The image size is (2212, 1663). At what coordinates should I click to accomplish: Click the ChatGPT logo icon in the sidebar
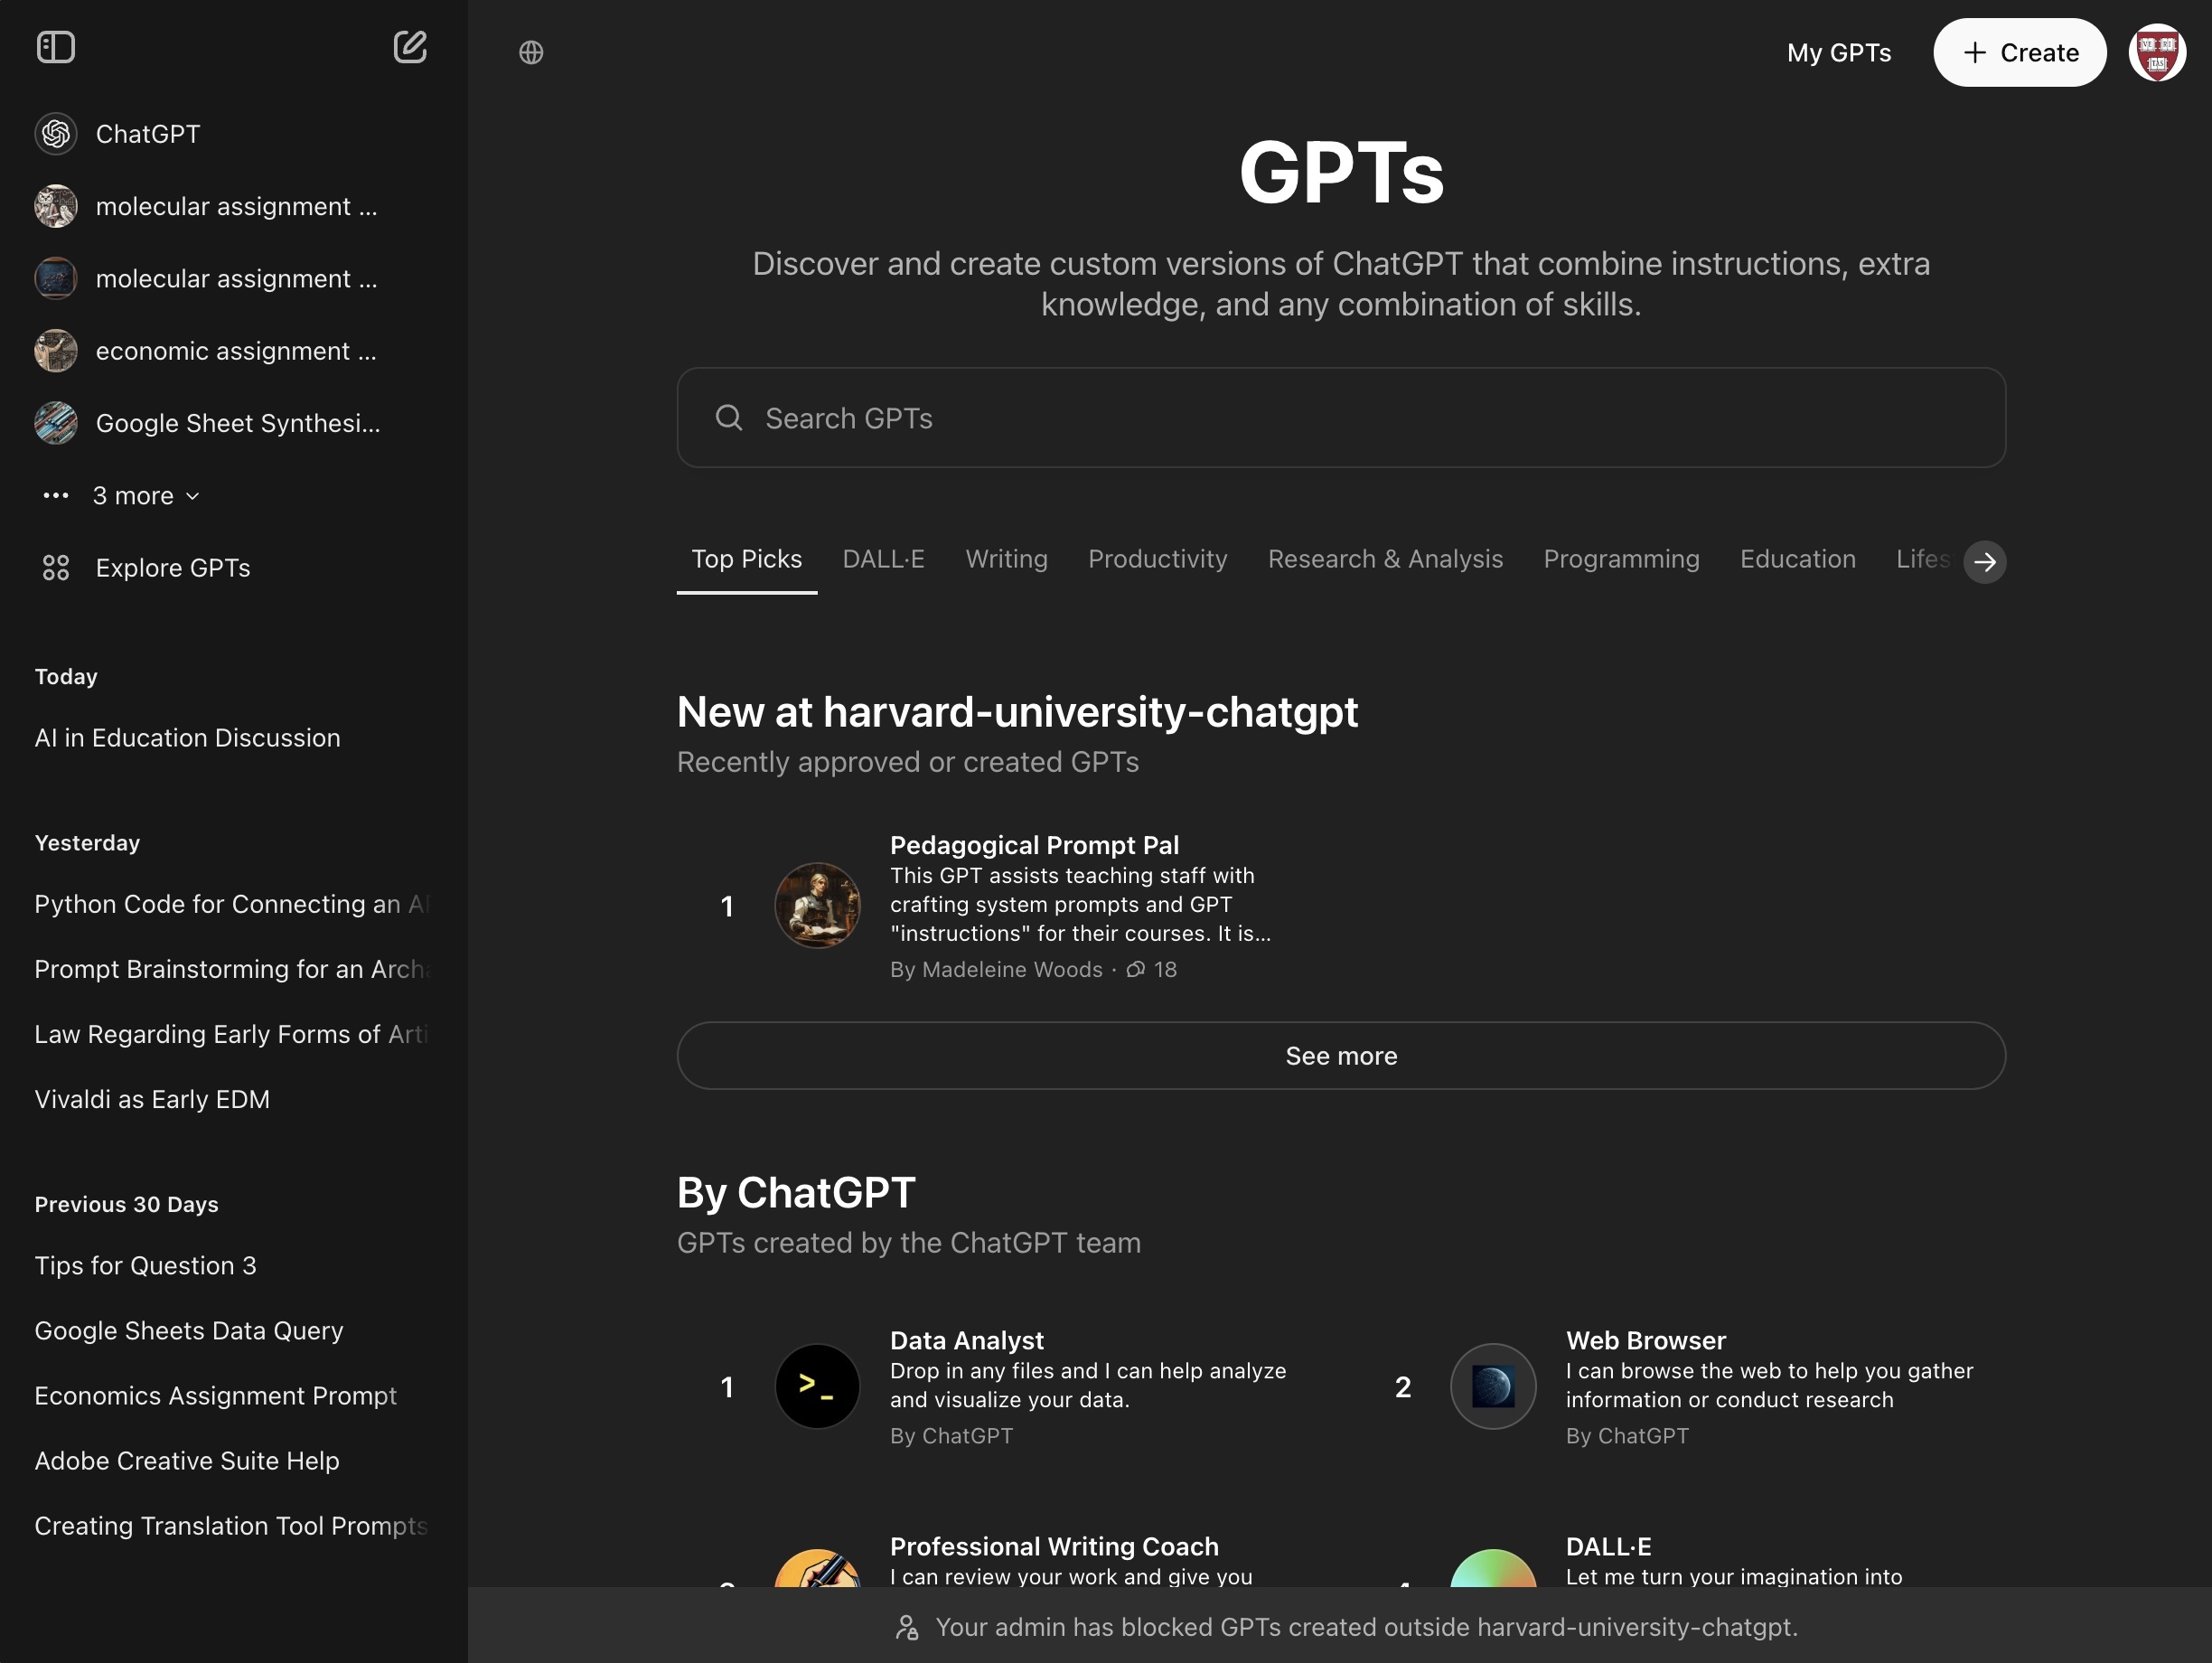[x=56, y=134]
